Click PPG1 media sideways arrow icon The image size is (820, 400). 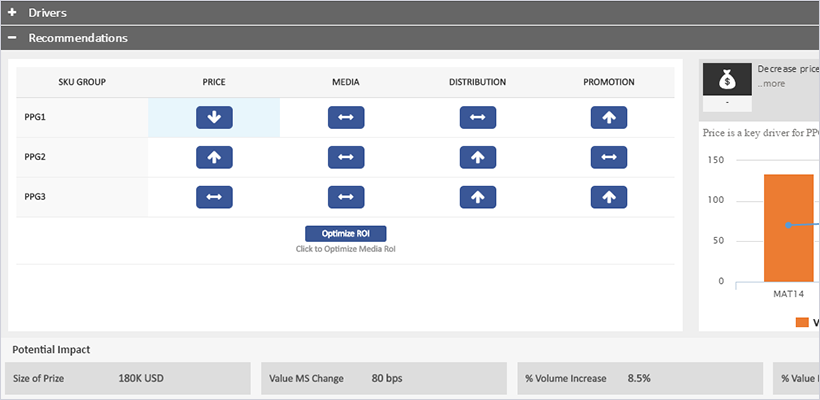346,117
